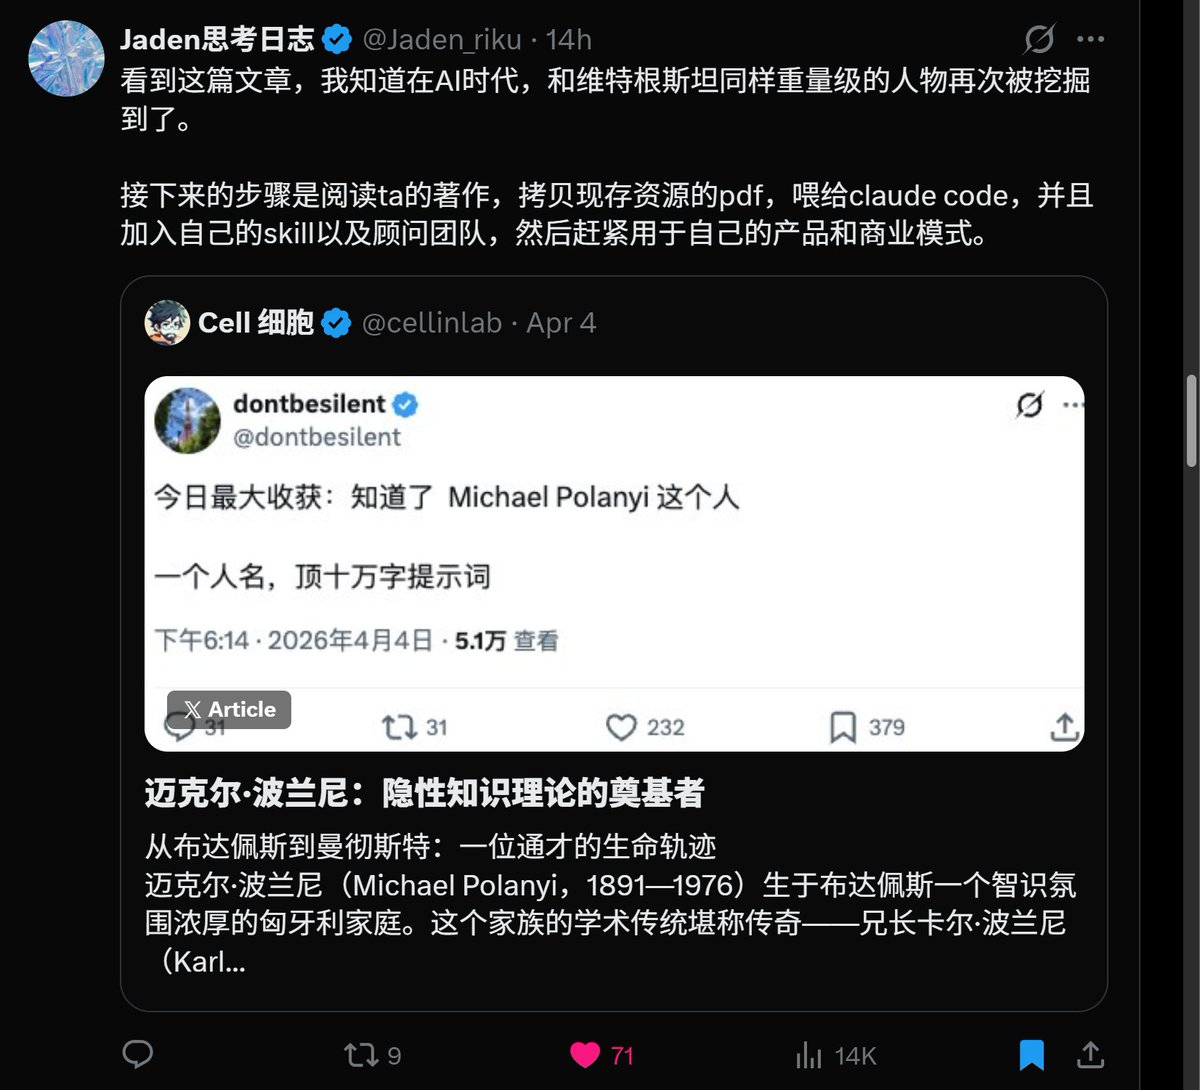Visit @Jaden_riku handle link
This screenshot has width=1200, height=1090.
(441, 39)
